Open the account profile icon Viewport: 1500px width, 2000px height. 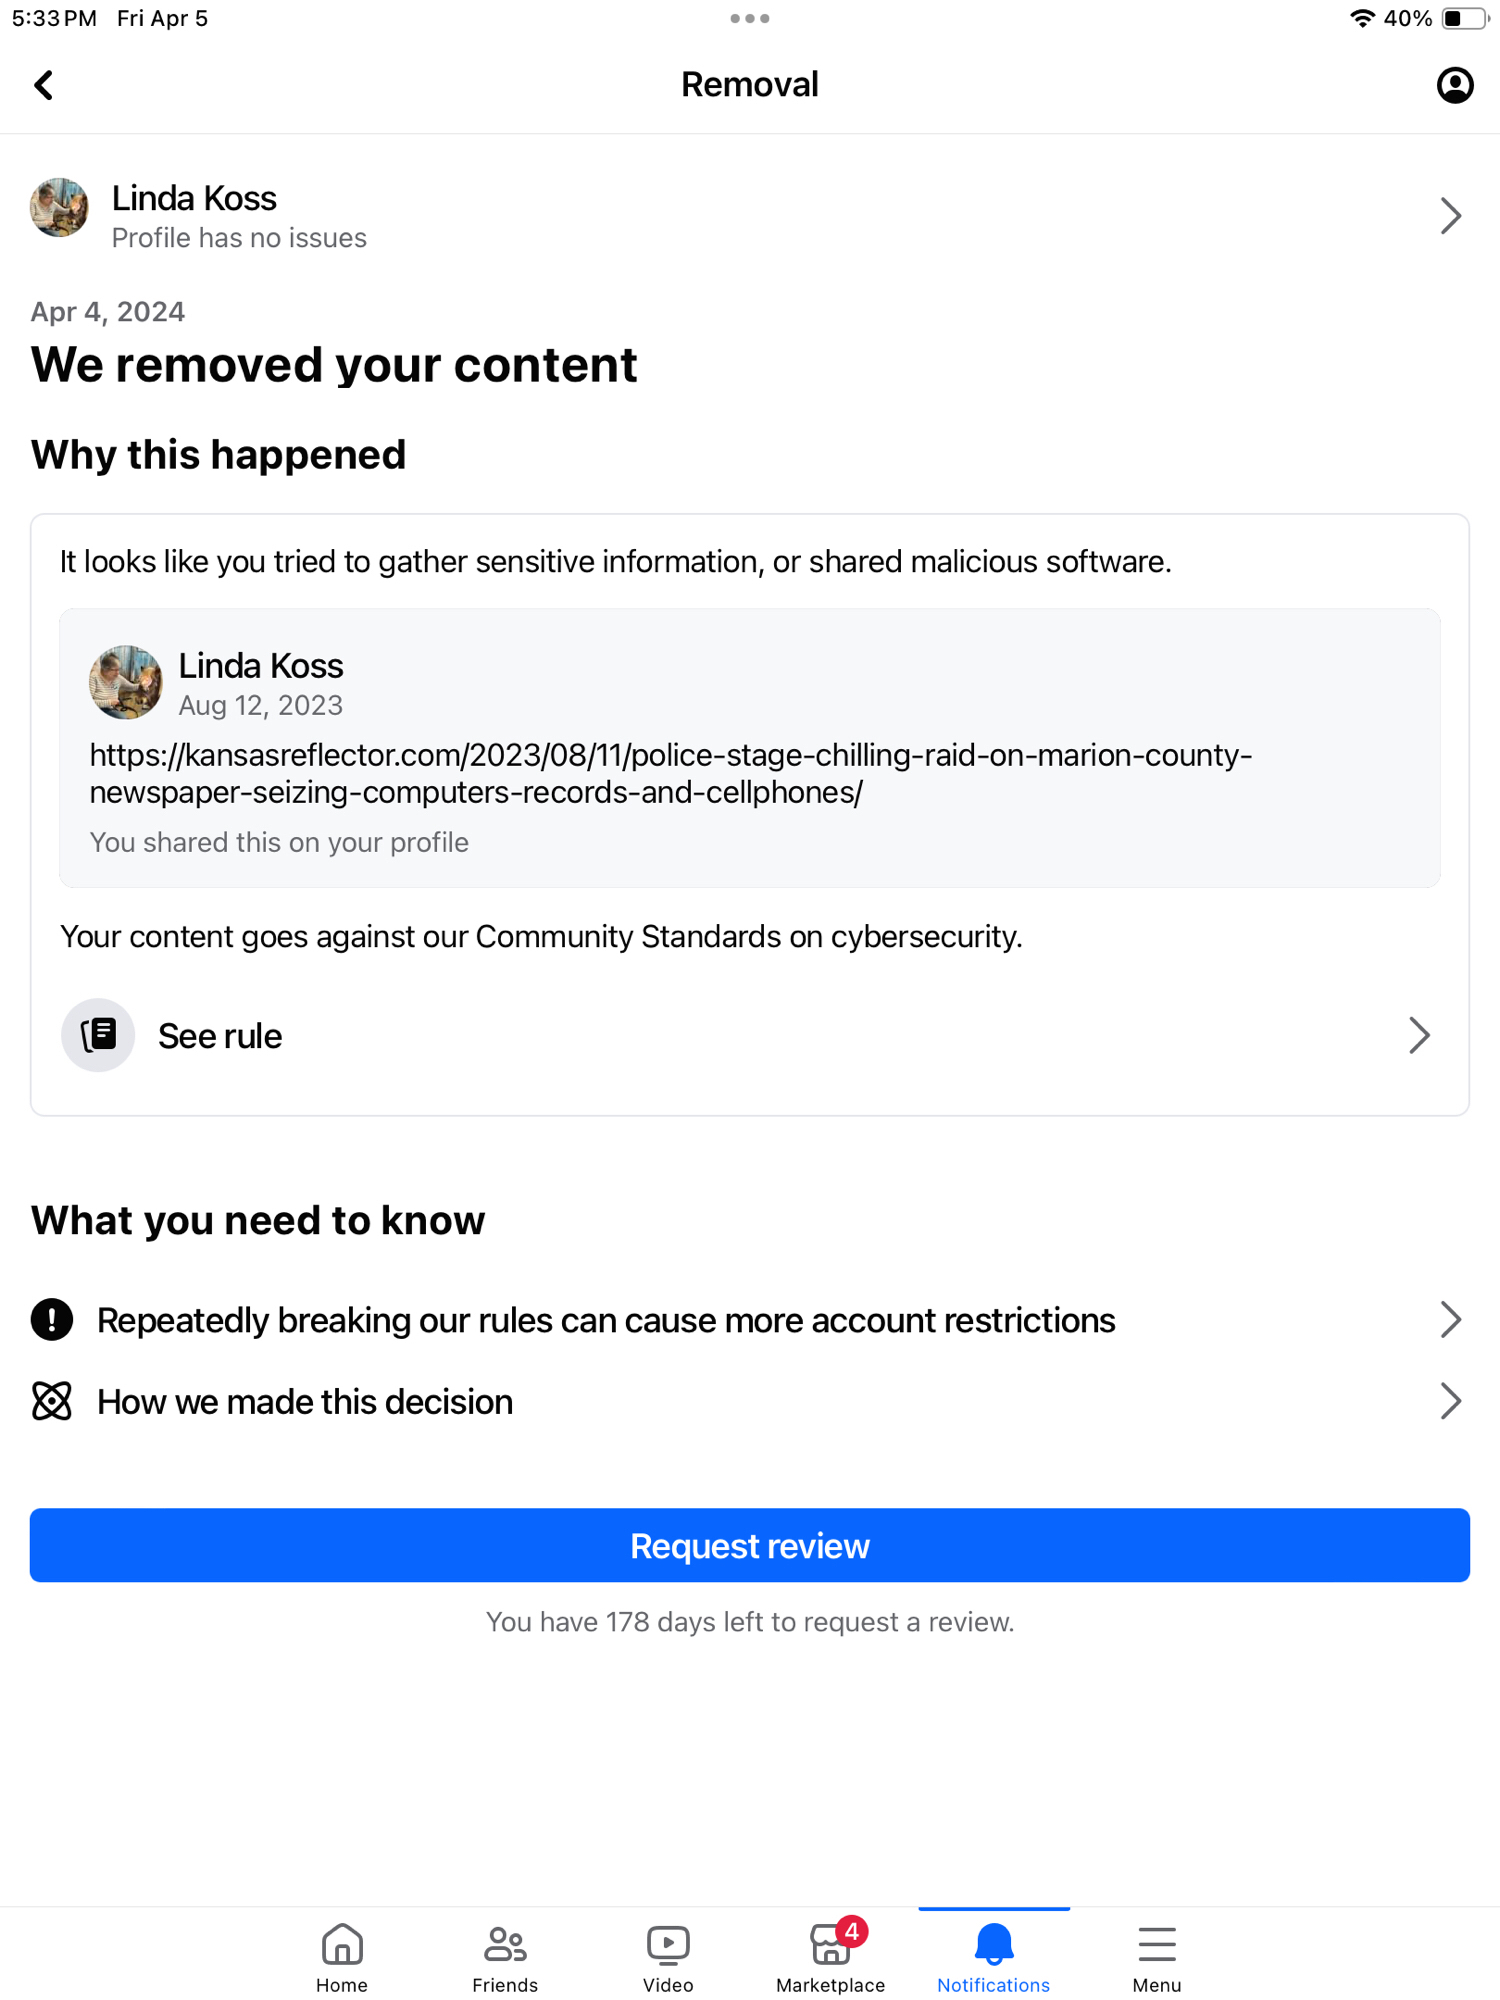coord(1454,85)
